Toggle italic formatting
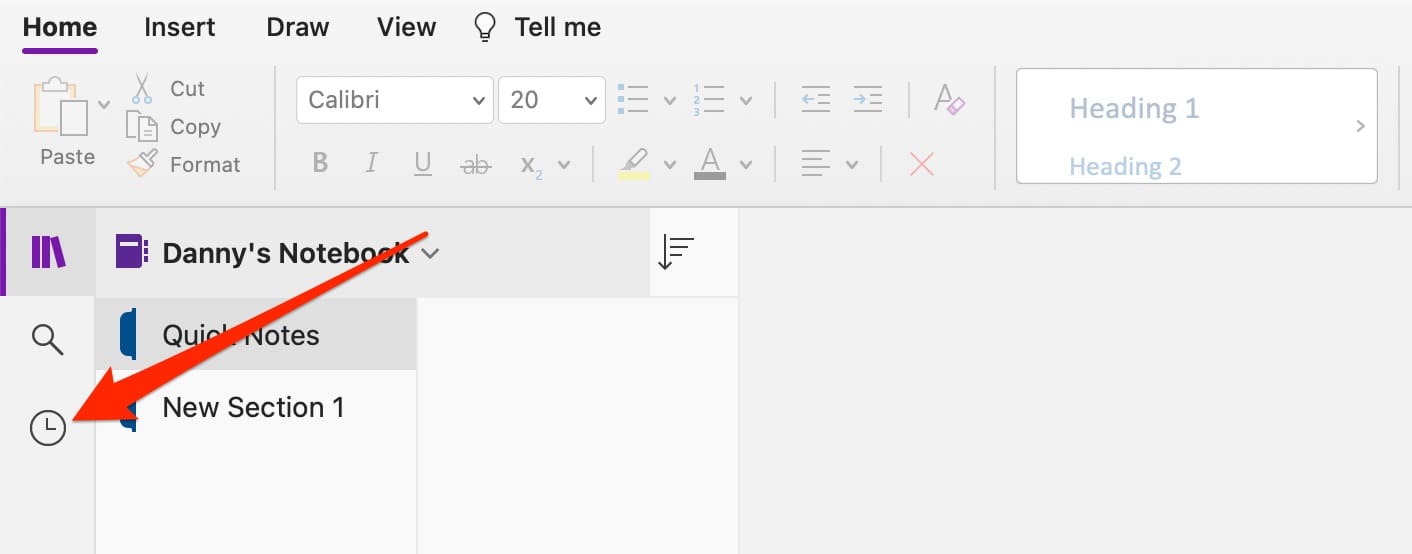 click(x=372, y=163)
